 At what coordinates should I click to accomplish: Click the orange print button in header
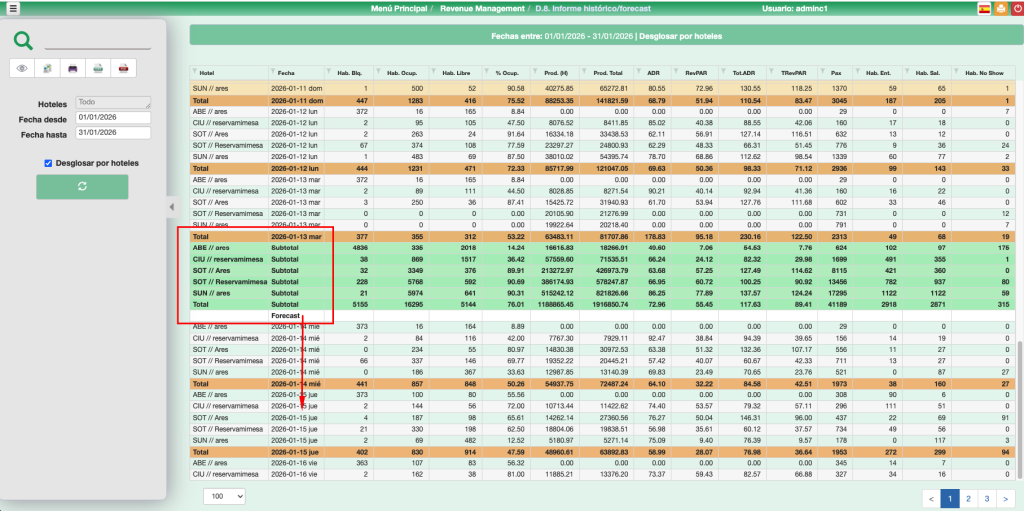point(999,8)
